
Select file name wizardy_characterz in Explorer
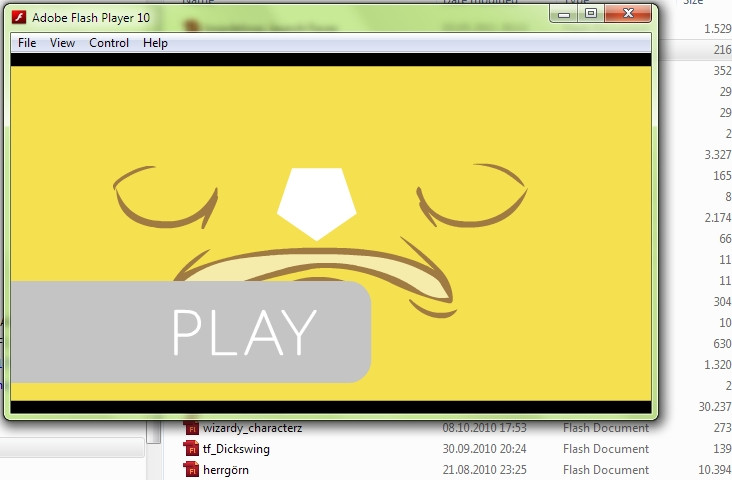click(x=252, y=428)
